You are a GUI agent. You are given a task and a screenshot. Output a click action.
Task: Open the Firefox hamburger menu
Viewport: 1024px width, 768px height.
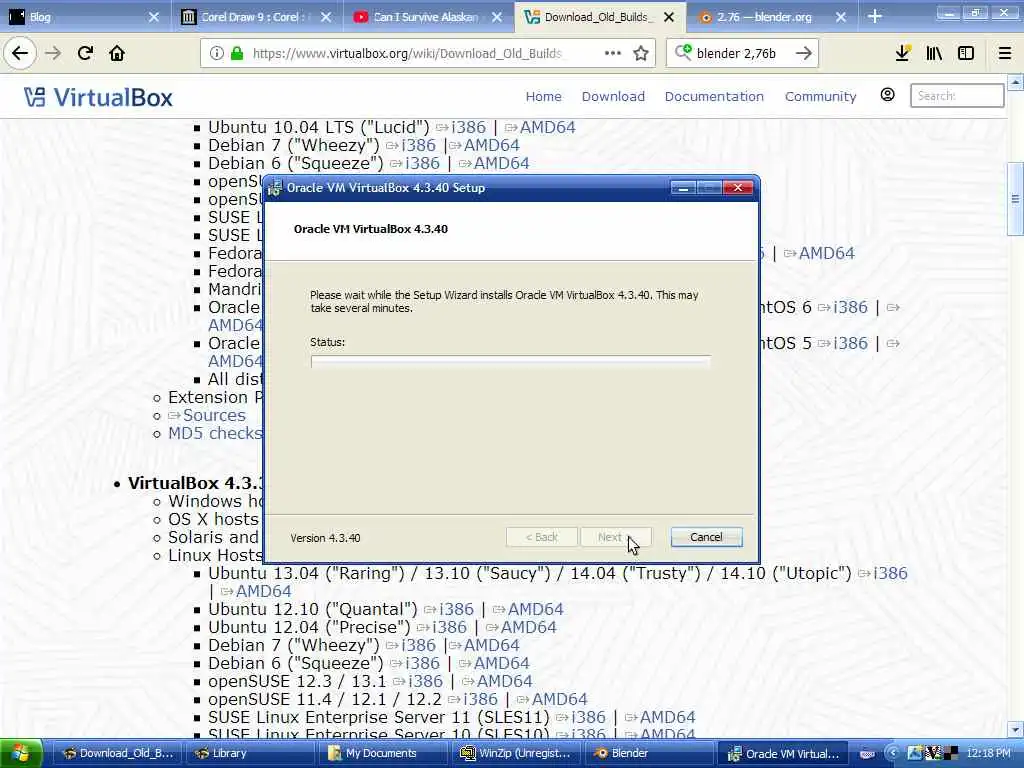tap(1005, 54)
